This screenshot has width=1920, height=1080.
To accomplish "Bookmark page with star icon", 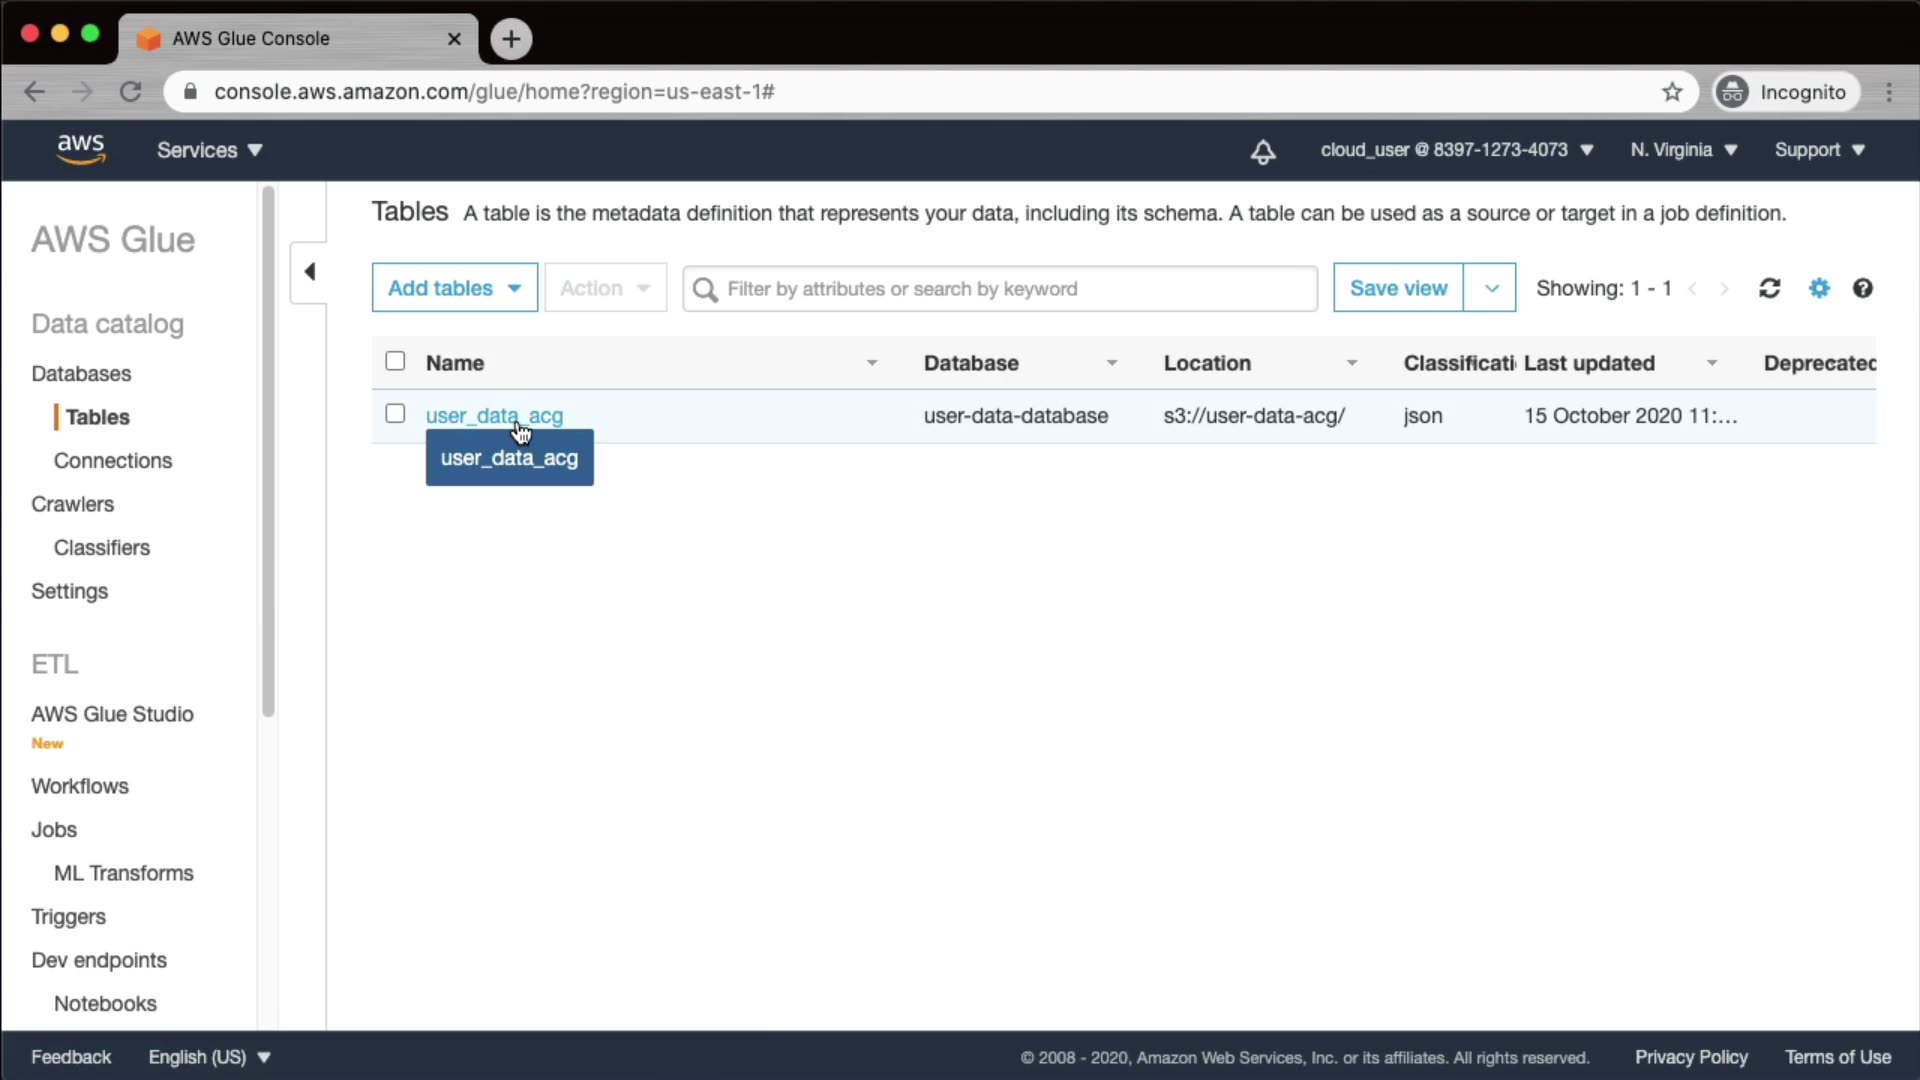I will point(1672,92).
